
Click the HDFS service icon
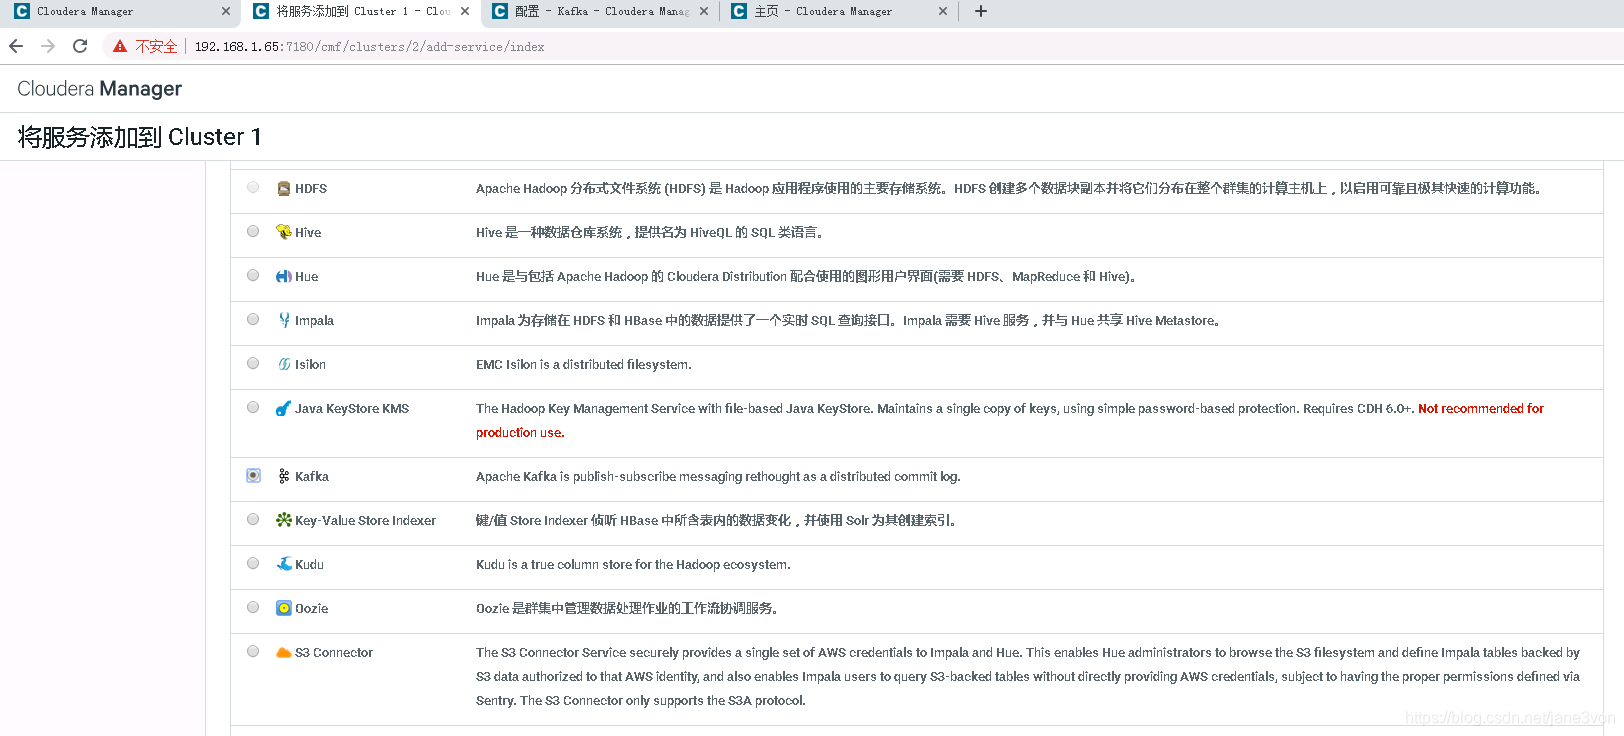pos(284,188)
